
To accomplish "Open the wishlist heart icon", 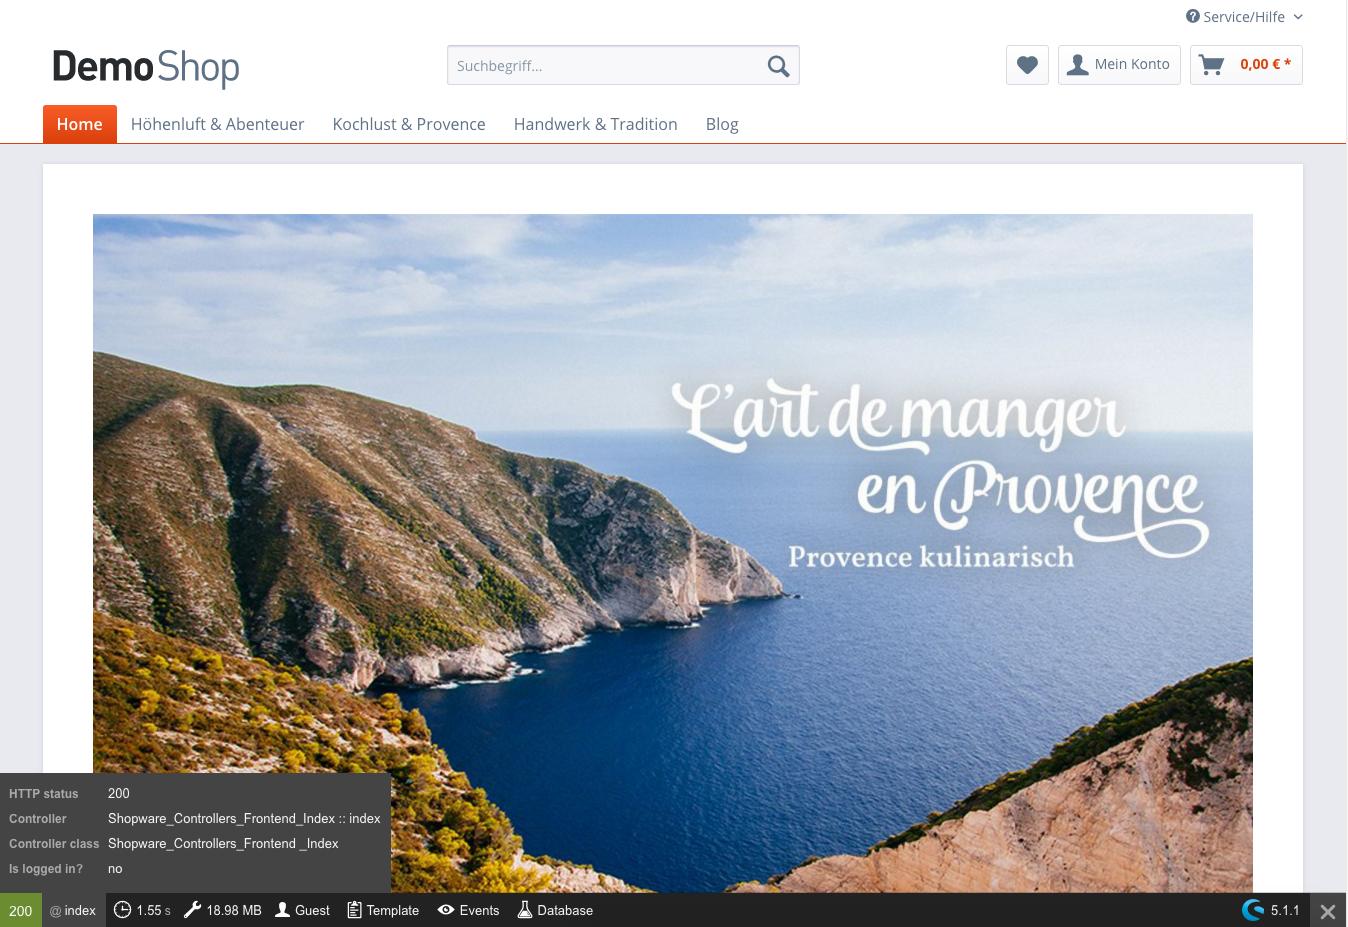I will tap(1027, 65).
